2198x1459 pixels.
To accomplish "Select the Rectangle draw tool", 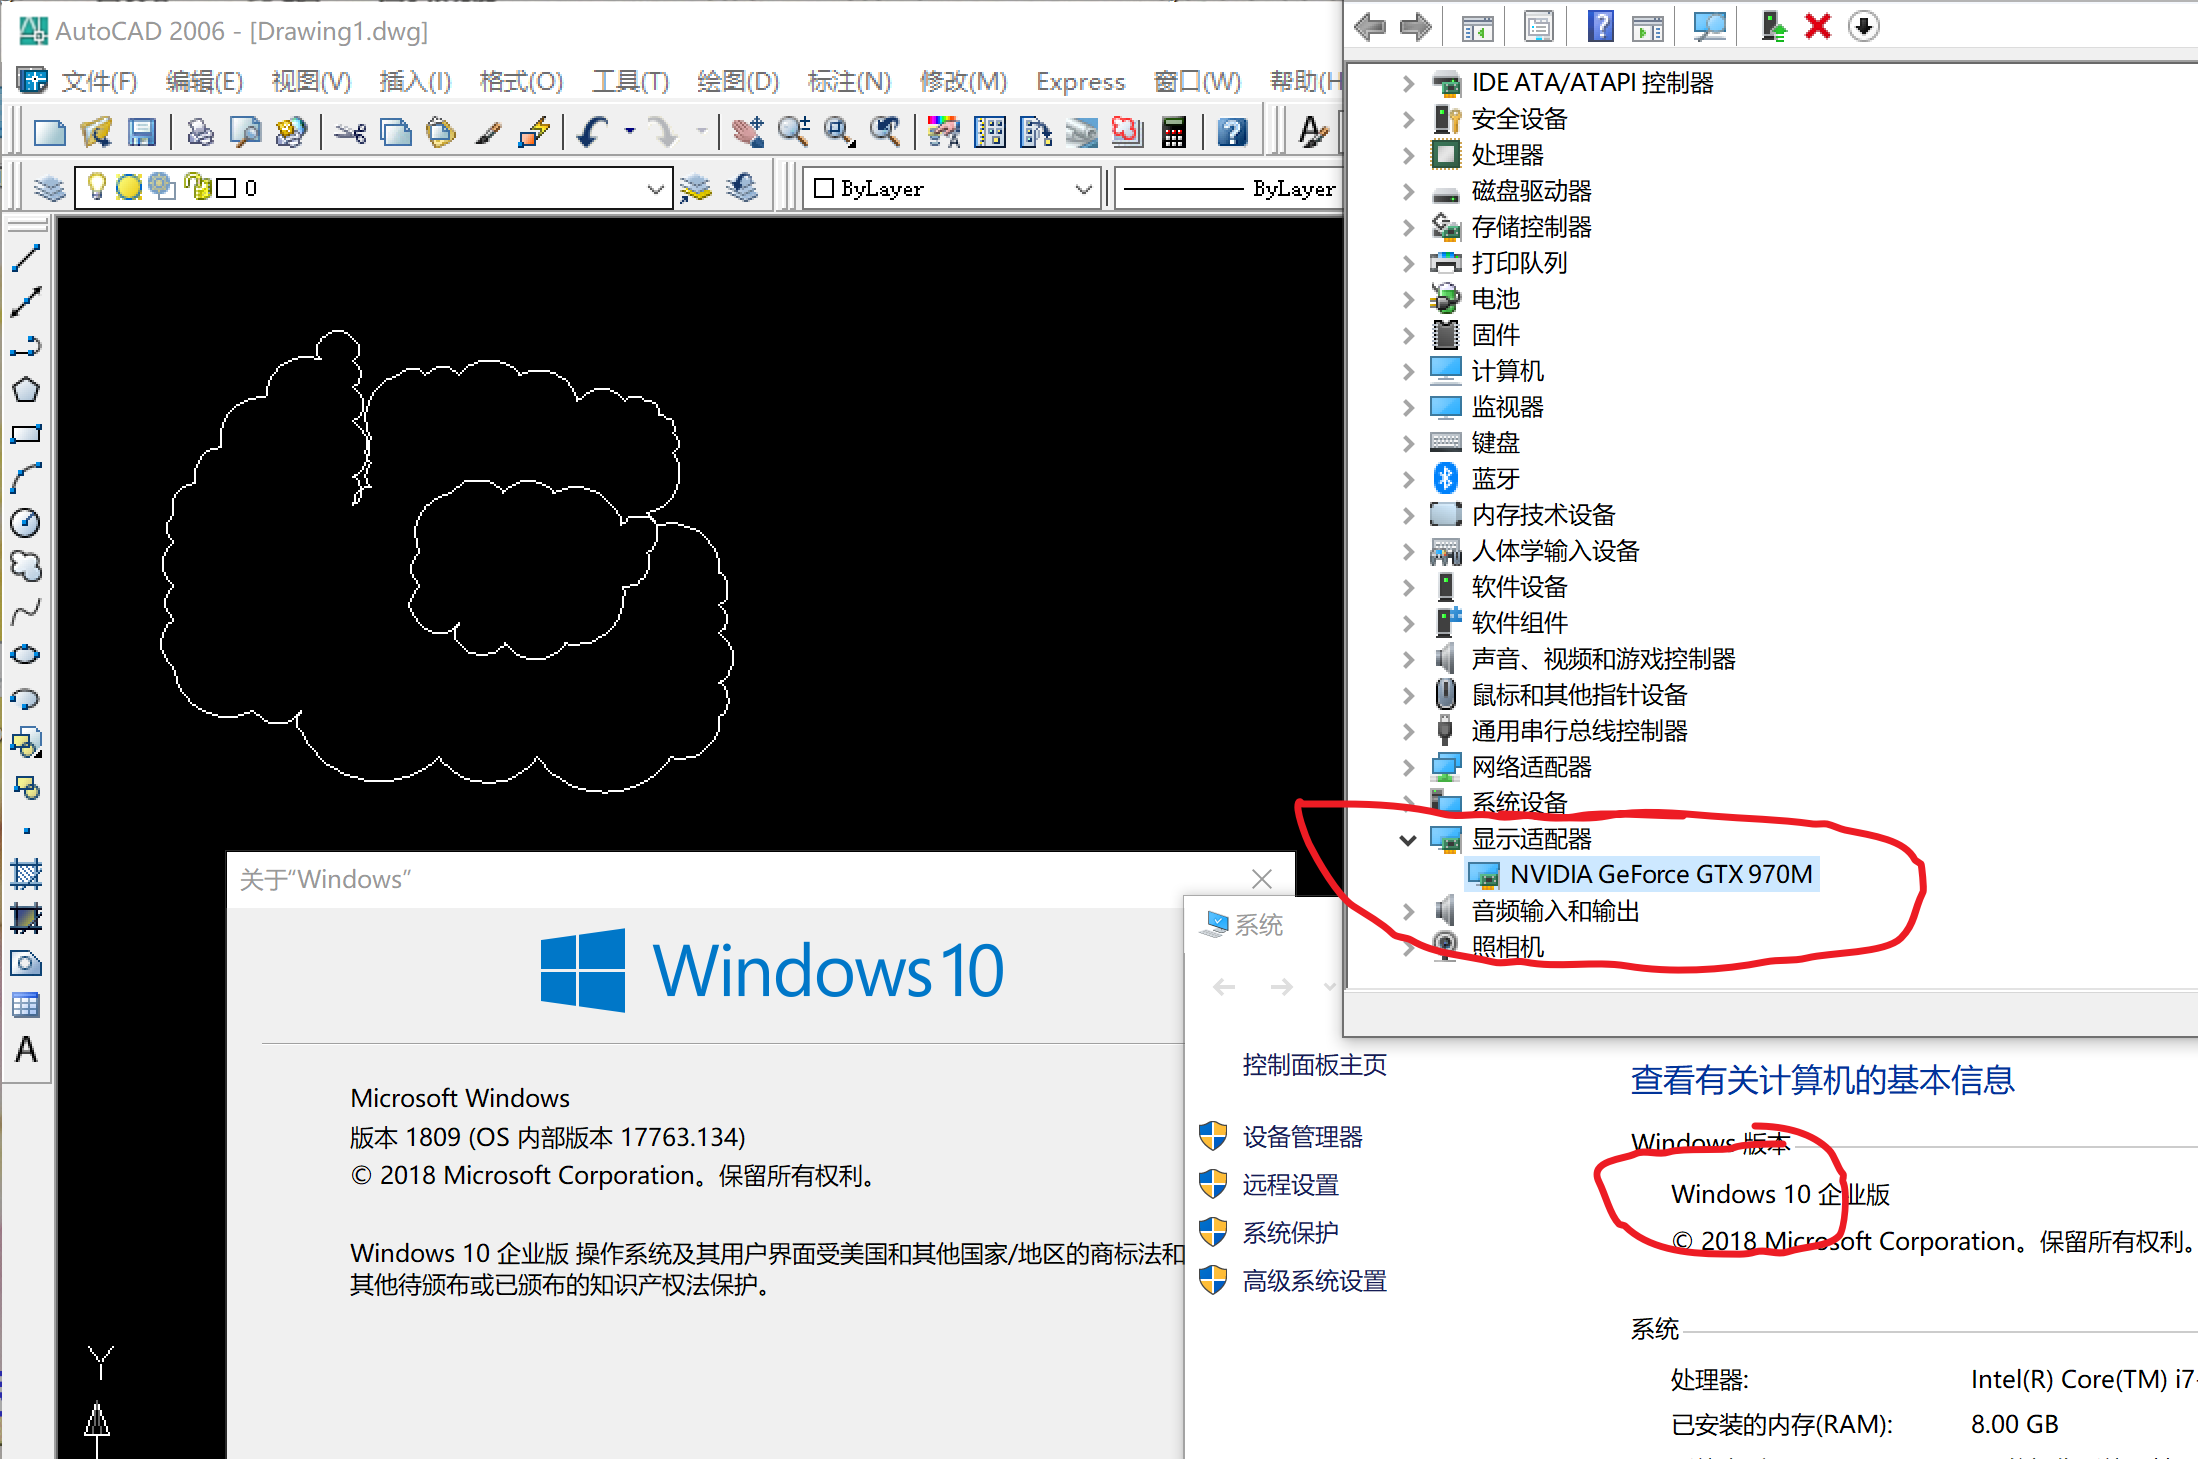I will [x=26, y=434].
